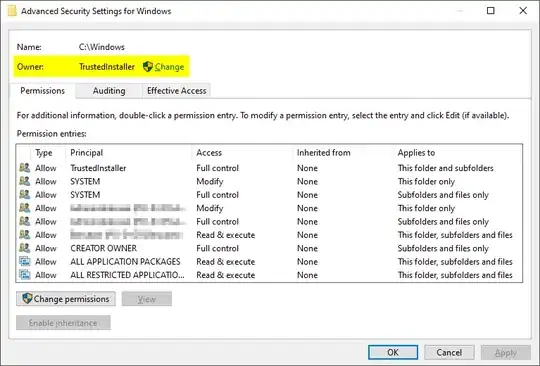
Task: Select the ALL APPLICATION PACKAGES row
Action: 269,262
